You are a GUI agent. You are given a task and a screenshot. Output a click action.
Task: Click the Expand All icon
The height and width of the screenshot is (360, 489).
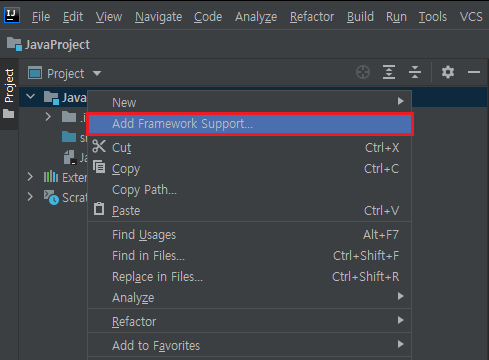pyautogui.click(x=389, y=72)
